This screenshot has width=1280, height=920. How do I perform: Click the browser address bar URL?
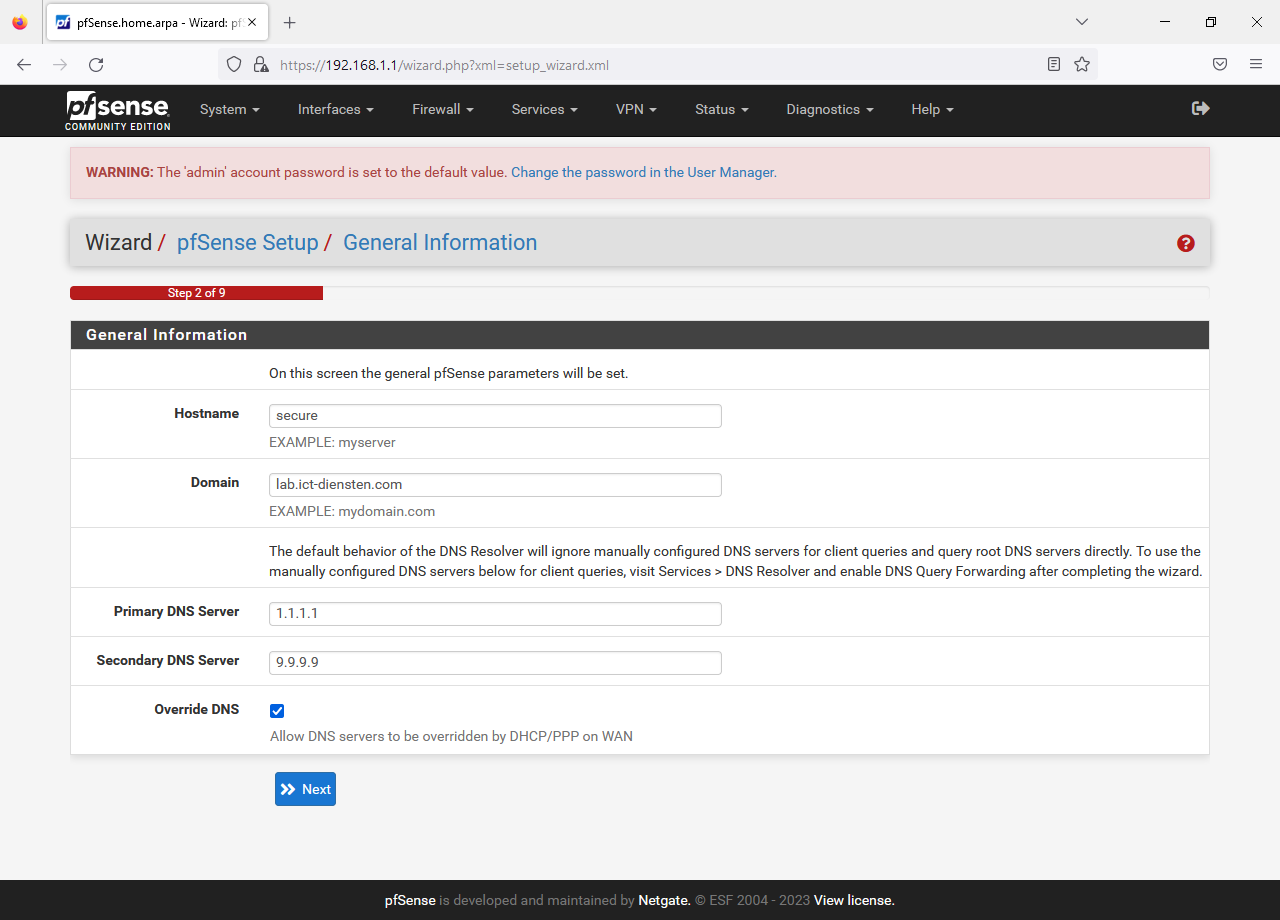[444, 65]
